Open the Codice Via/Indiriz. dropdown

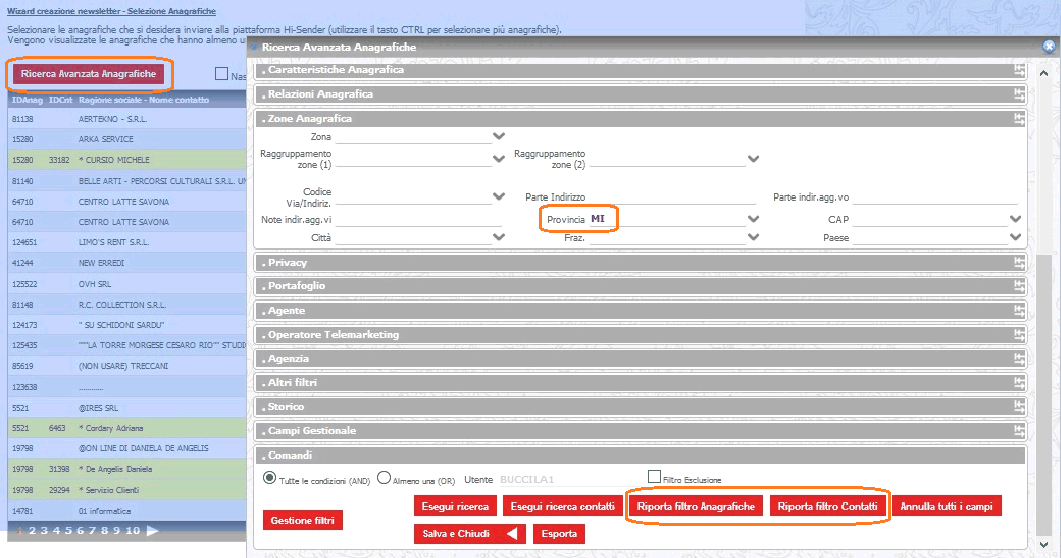point(499,196)
